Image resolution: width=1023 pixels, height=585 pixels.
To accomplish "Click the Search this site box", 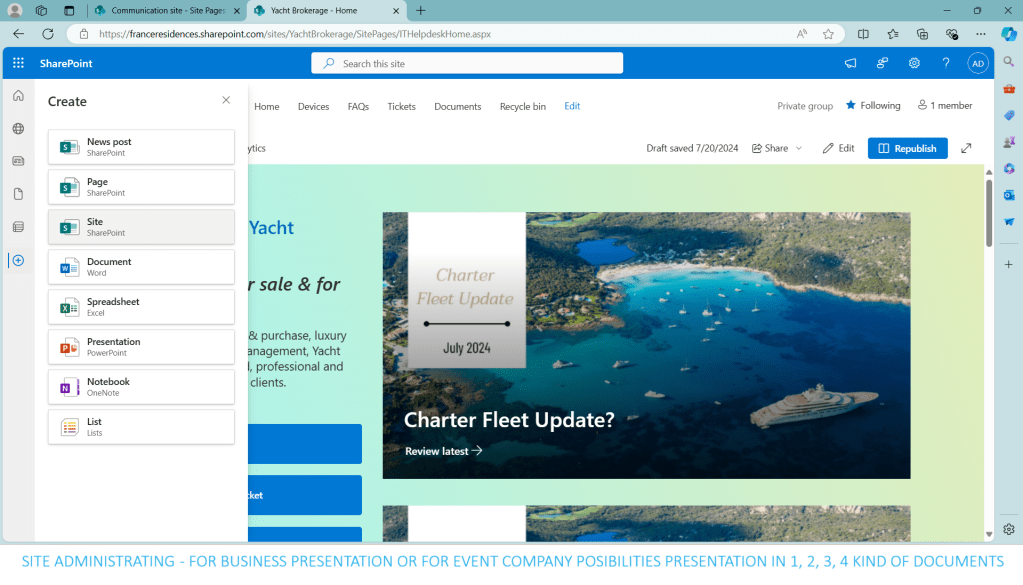I will 467,63.
